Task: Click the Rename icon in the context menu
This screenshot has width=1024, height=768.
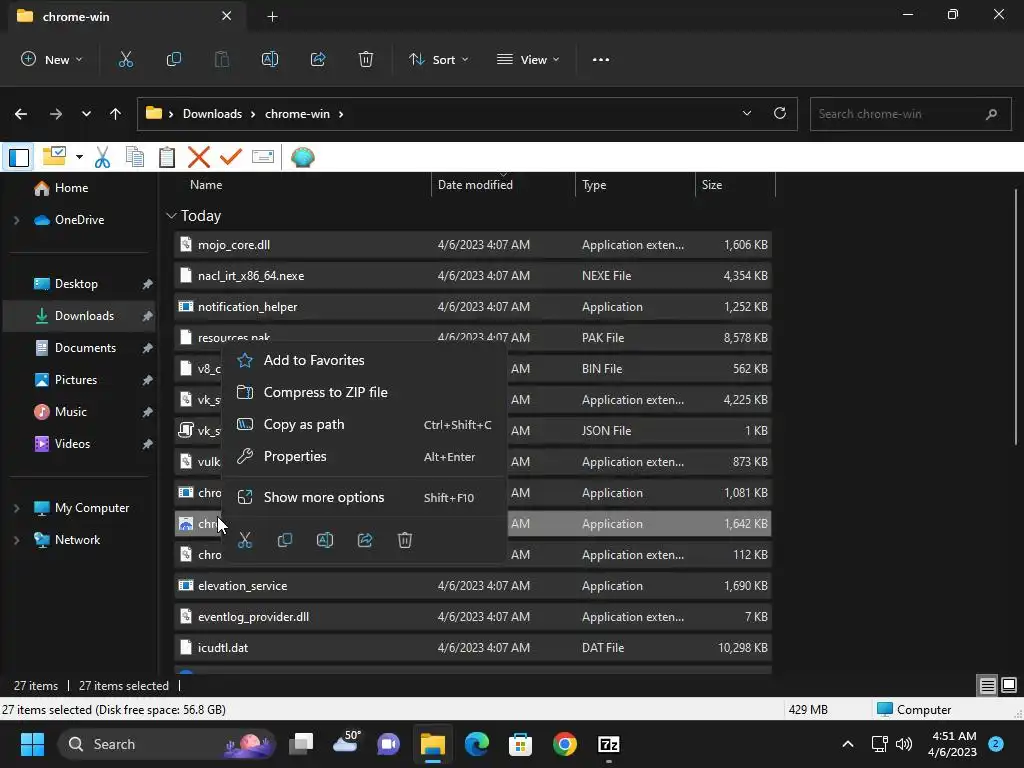Action: tap(325, 540)
